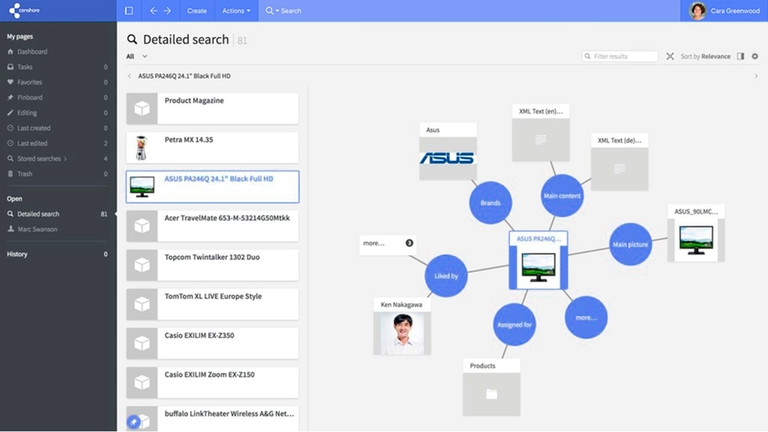Go forward with the right arrow
768x432 pixels.
point(167,10)
